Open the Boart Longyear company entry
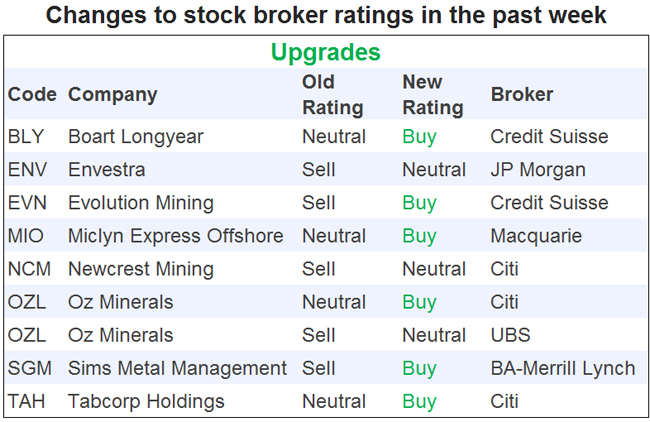 (134, 137)
